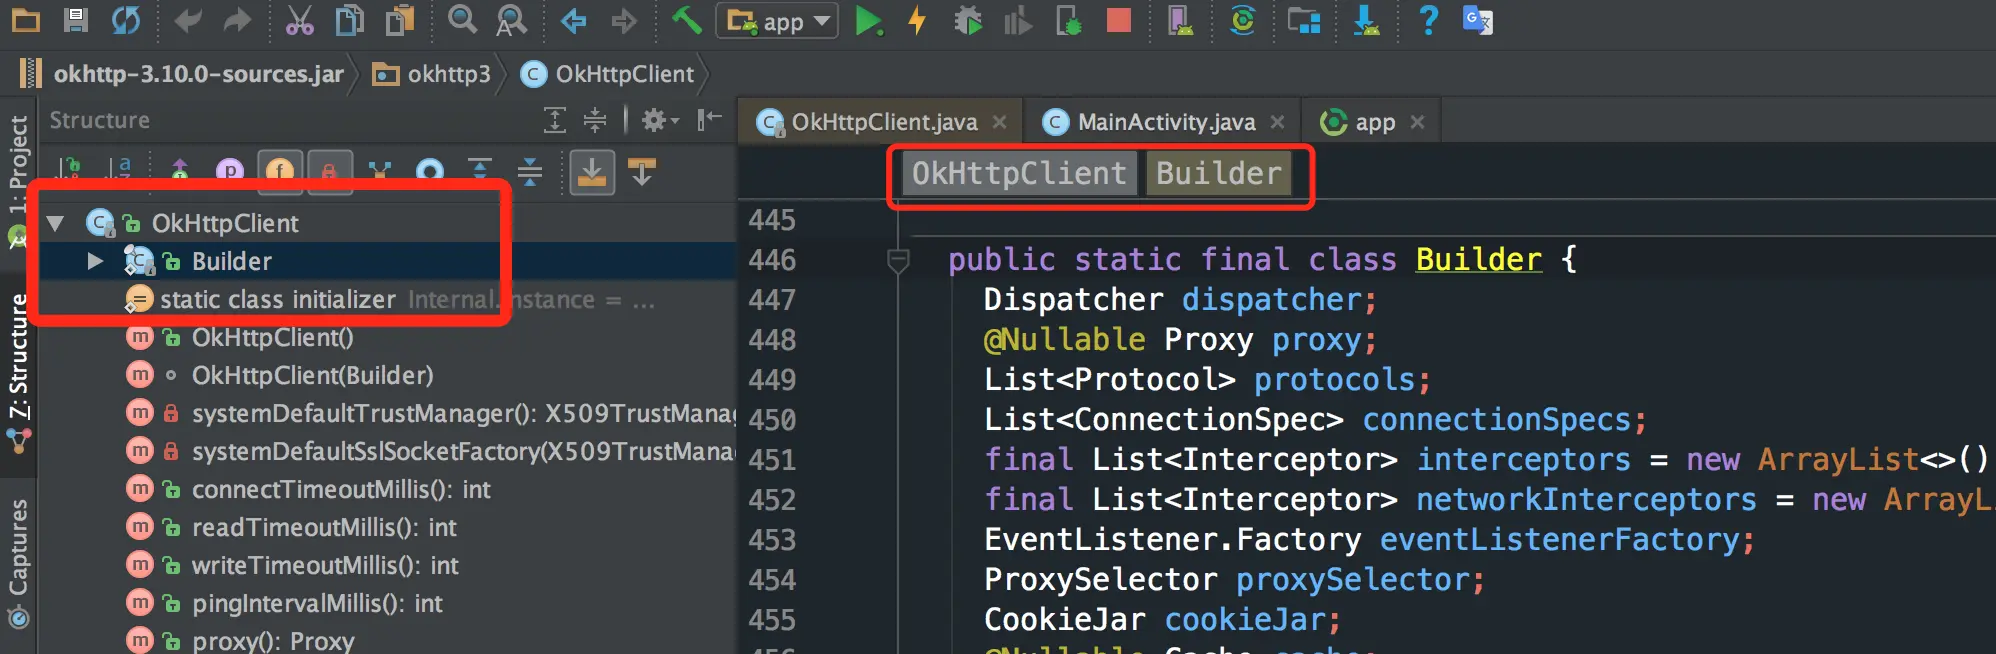Open SDK Manager download icon
Screen dimensions: 1996x654
click(1366, 20)
